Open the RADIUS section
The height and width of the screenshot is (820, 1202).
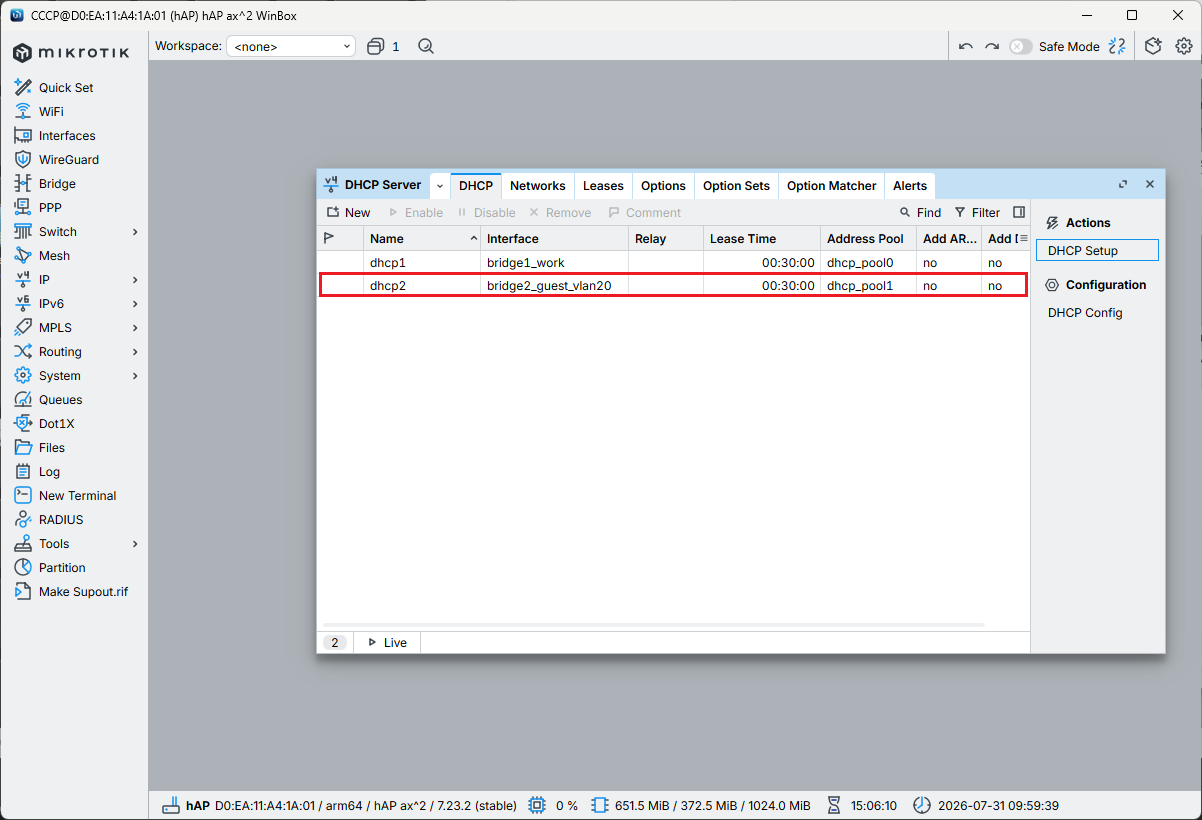[60, 519]
